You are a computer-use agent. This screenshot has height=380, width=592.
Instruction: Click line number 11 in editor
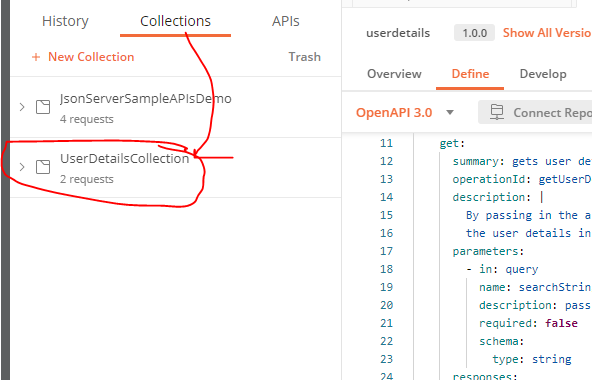386,143
